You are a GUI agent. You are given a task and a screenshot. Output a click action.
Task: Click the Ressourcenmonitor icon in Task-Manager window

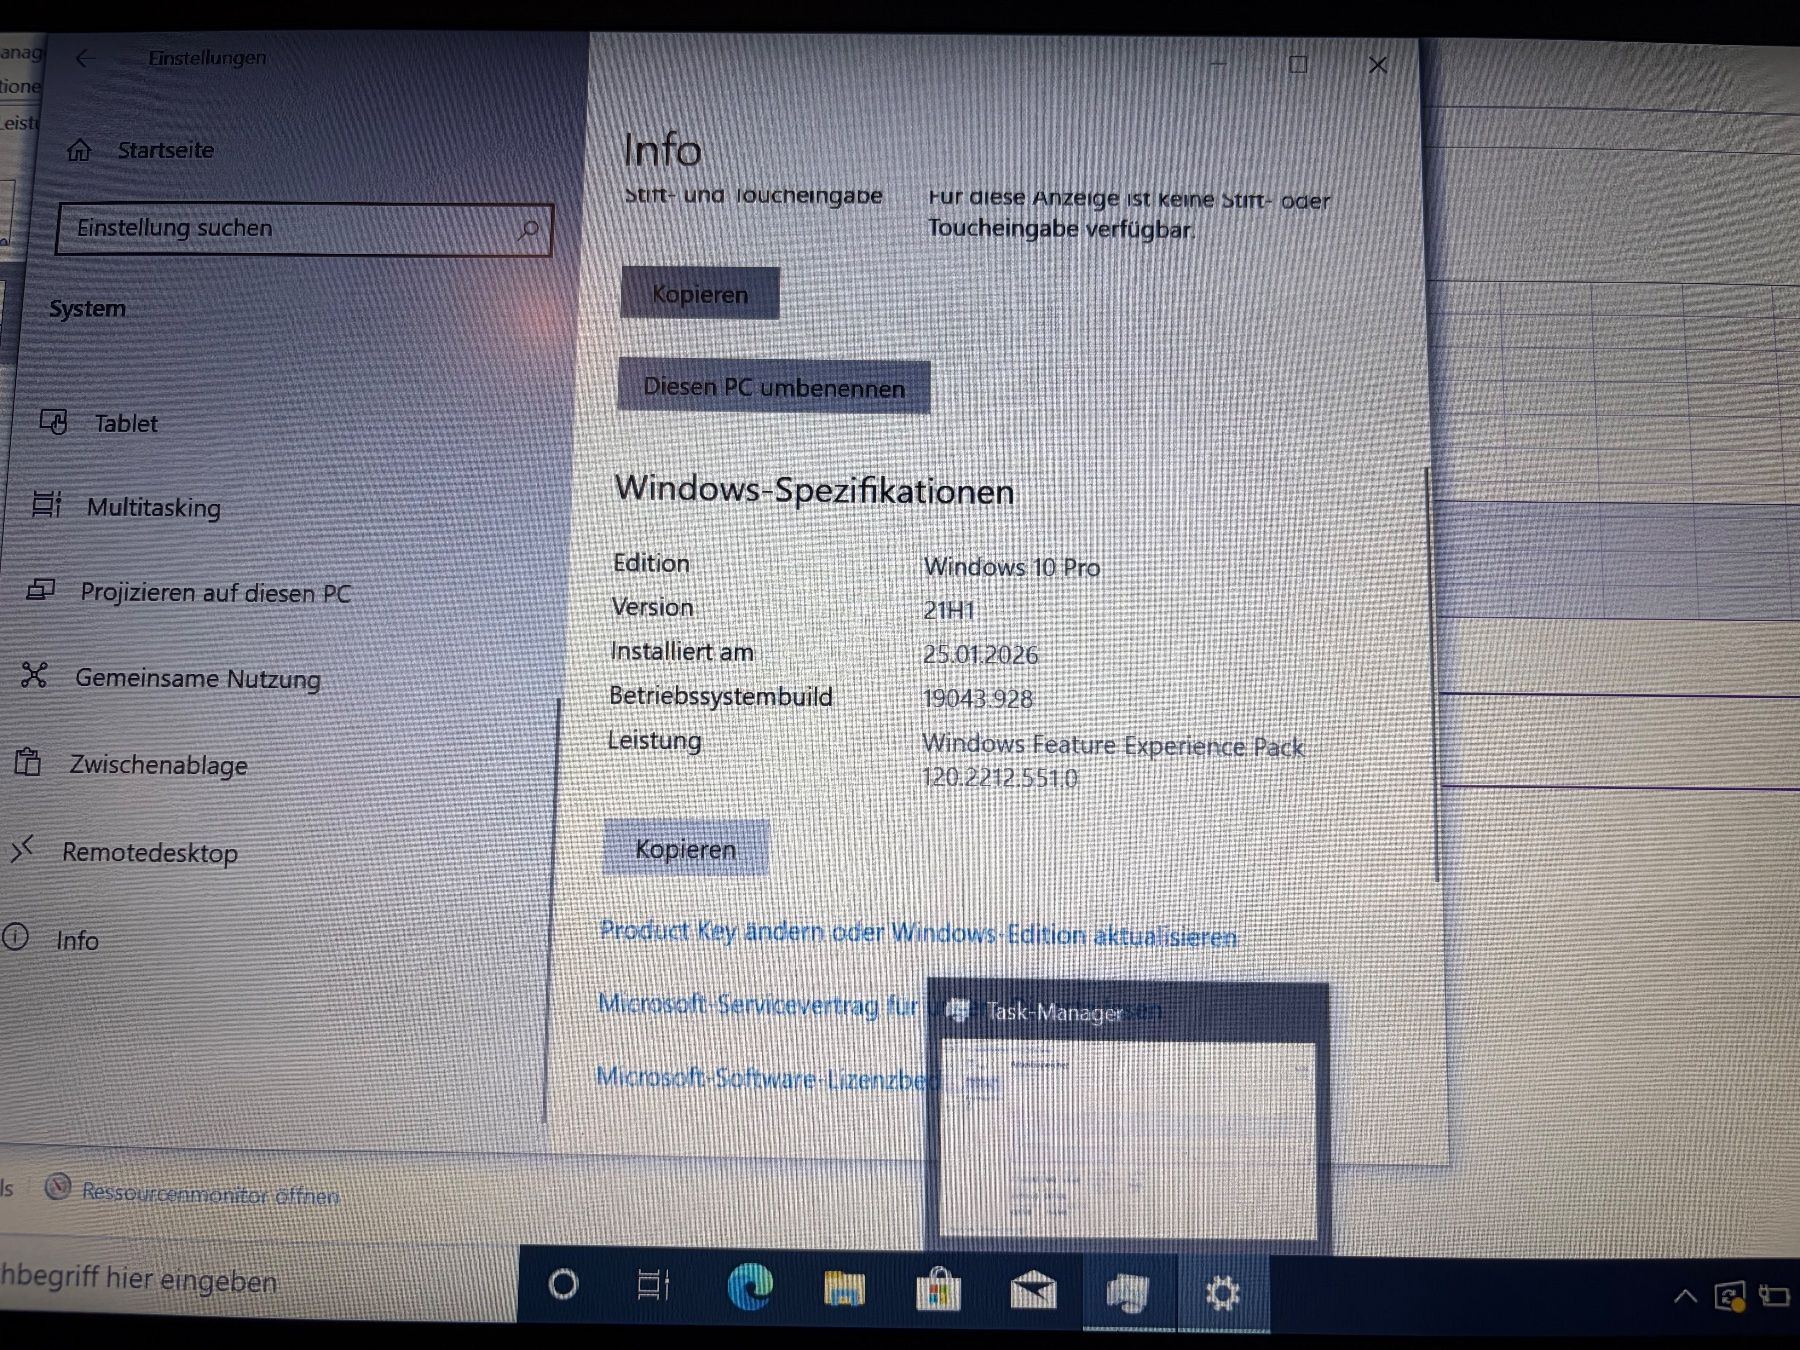point(58,1186)
